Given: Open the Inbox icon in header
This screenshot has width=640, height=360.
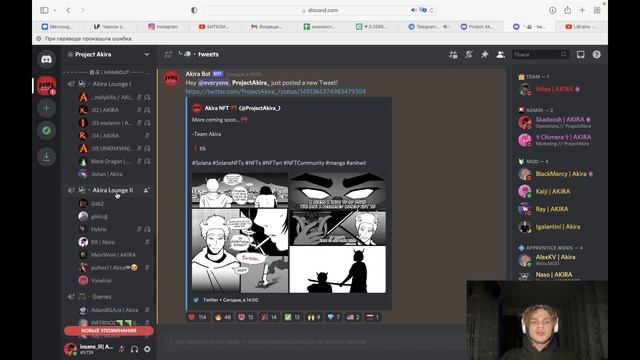Looking at the screenshot, I should pos(580,55).
